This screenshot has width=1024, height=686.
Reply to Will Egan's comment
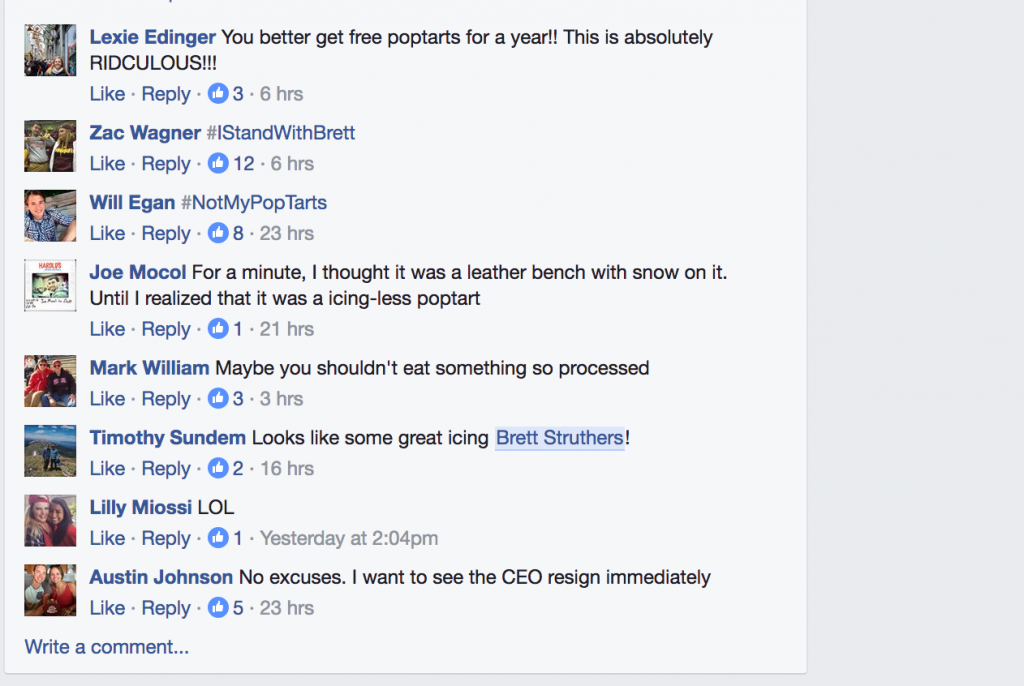[165, 233]
